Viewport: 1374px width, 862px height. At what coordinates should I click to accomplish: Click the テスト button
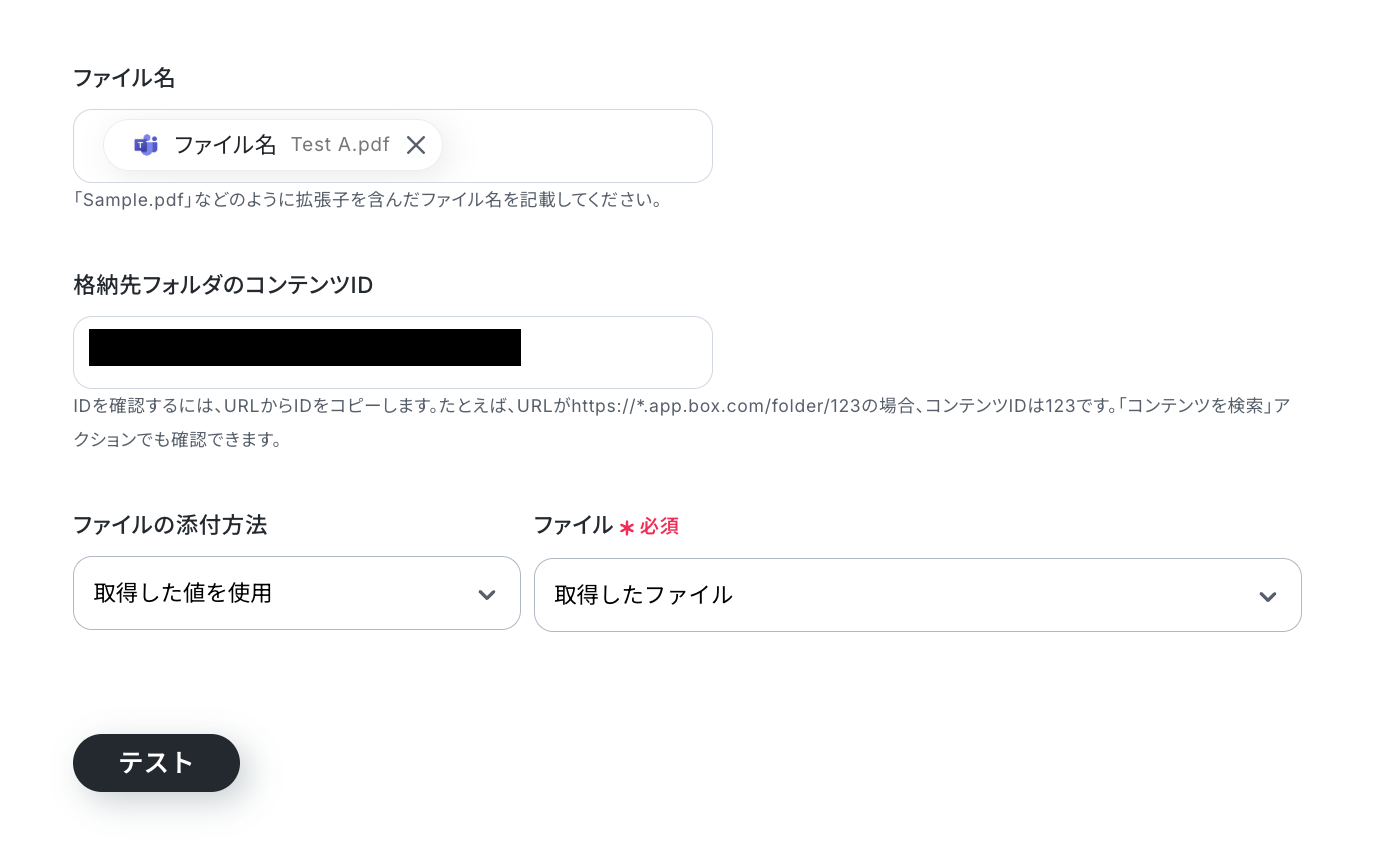click(x=156, y=763)
